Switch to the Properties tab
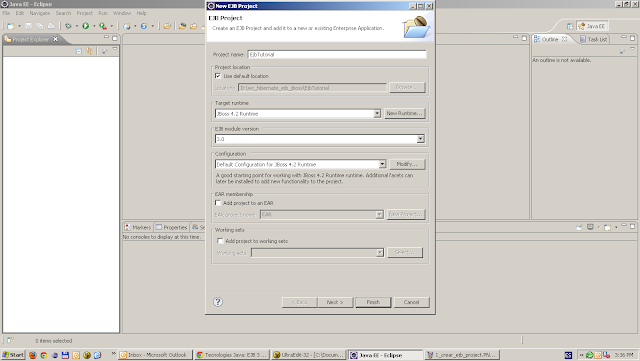 click(x=171, y=227)
